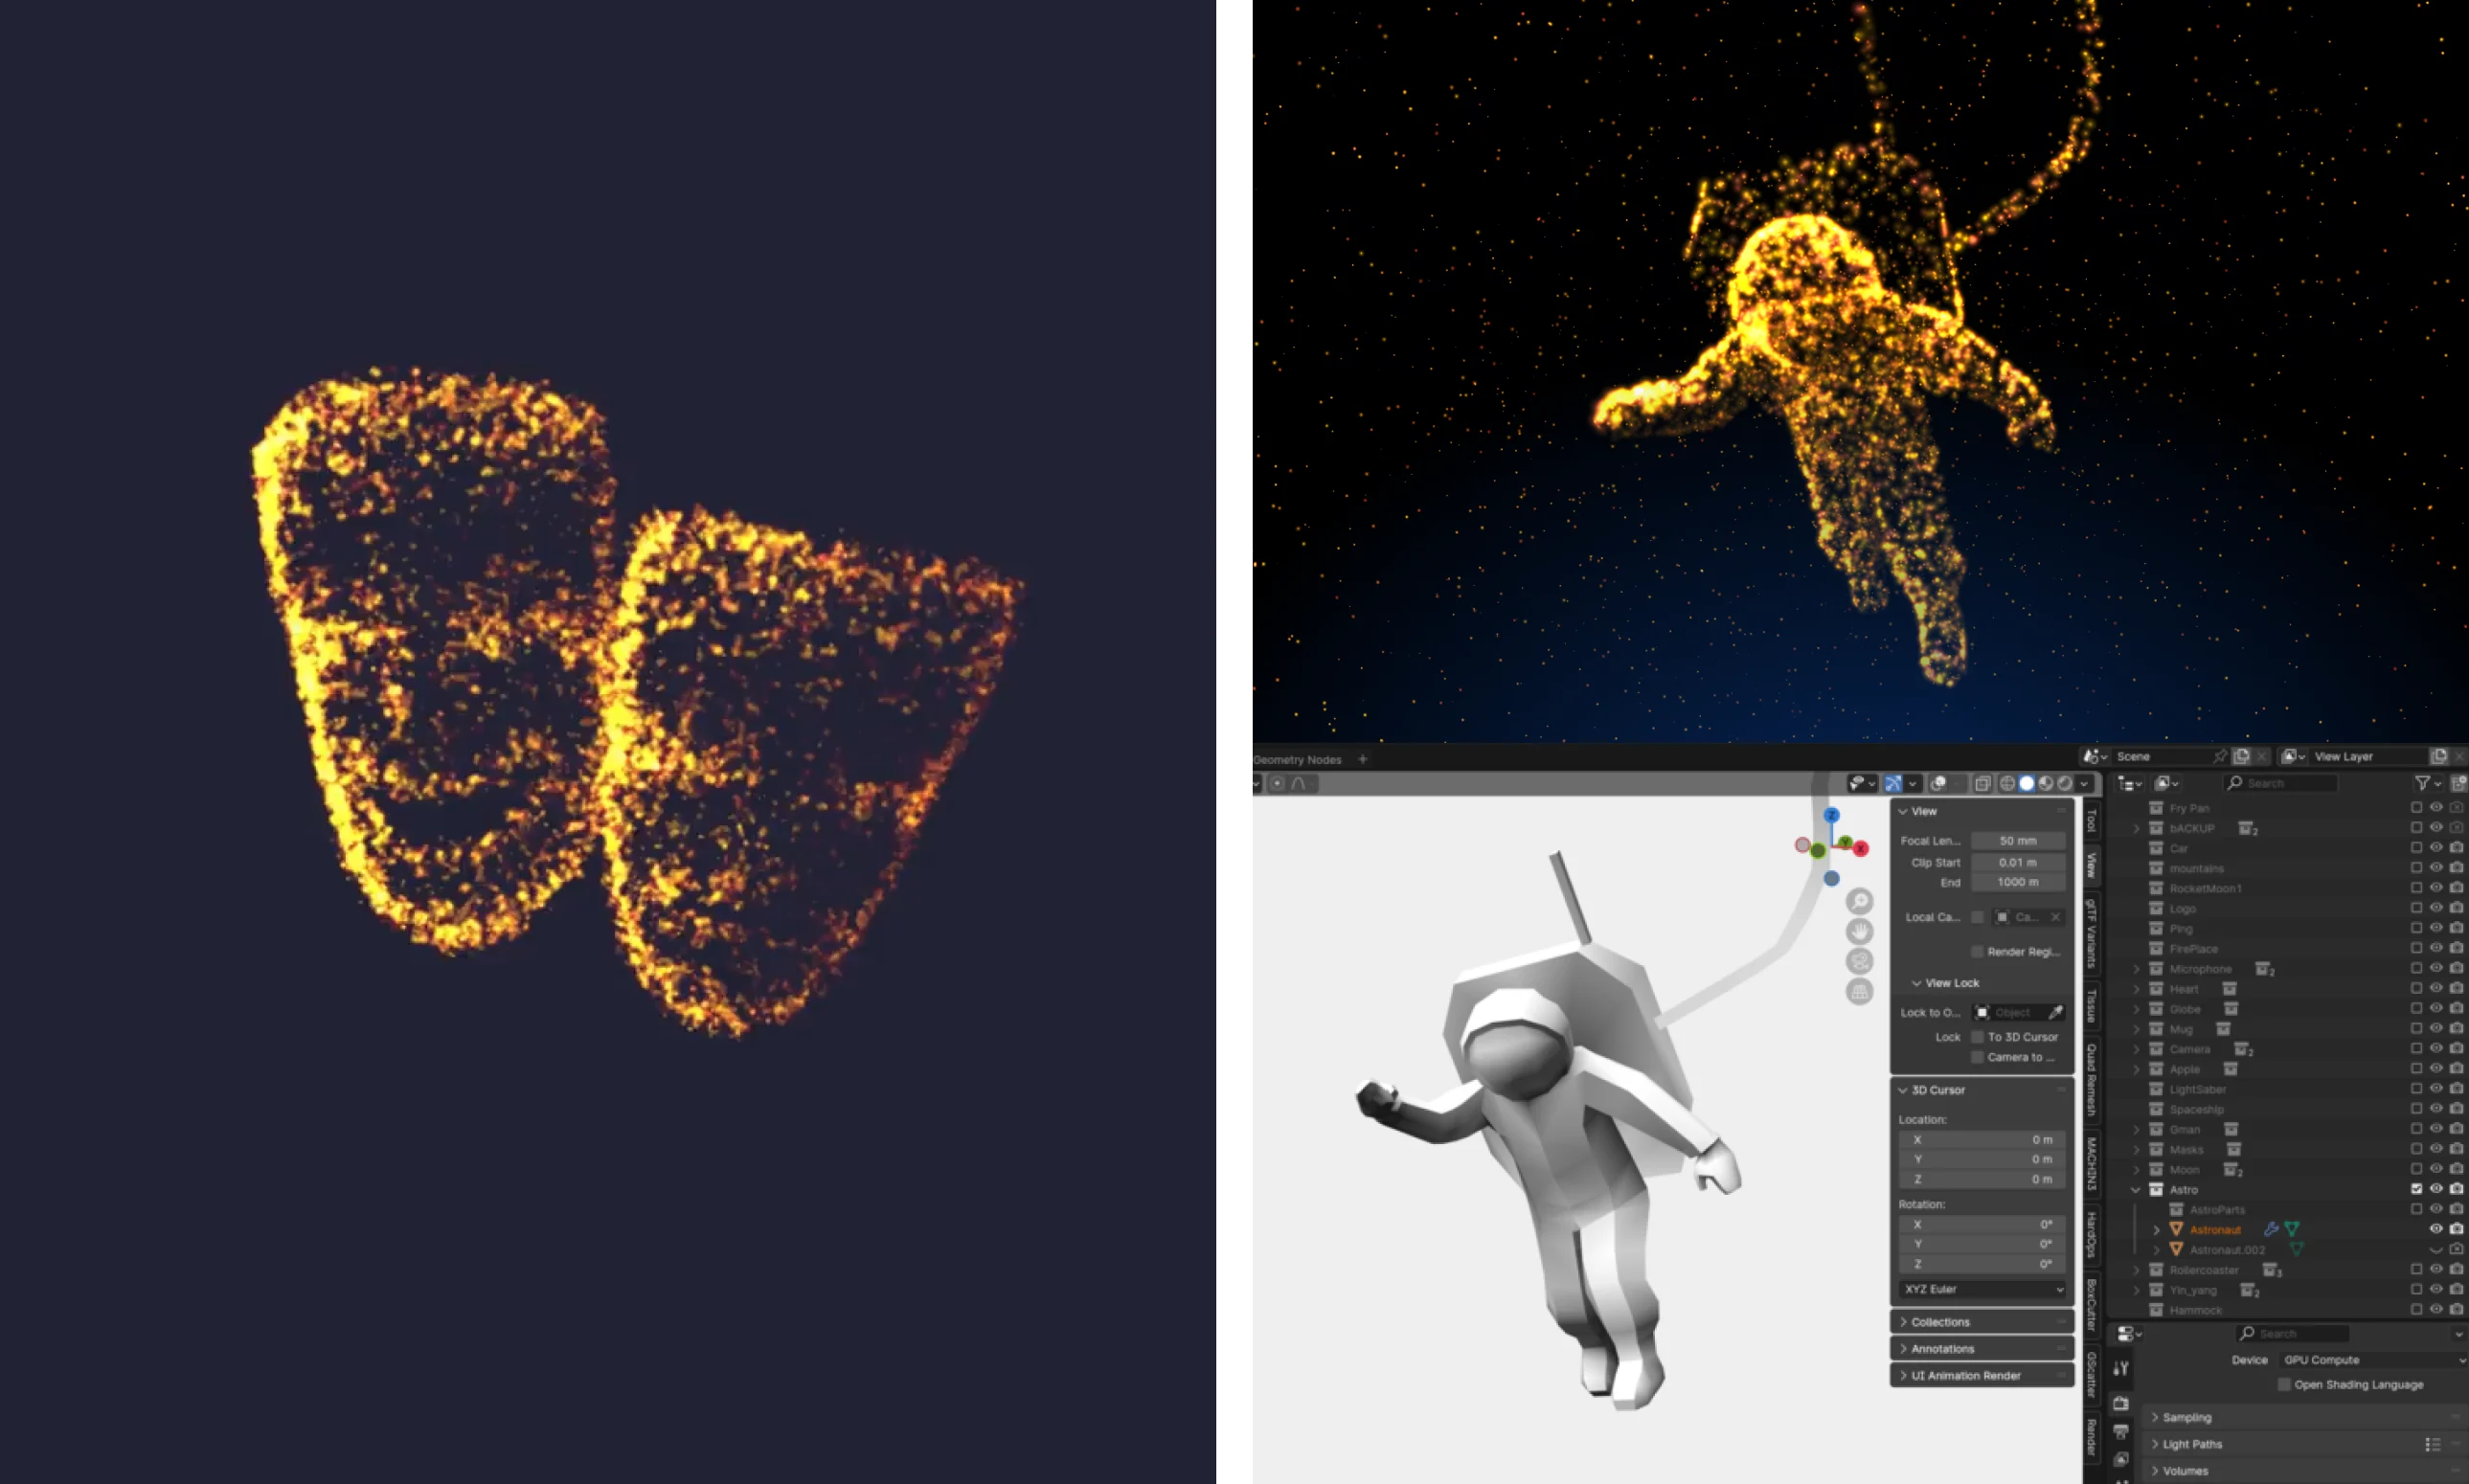Open the Output properties printer tab
The image size is (2469, 1484).
coord(2120,1431)
